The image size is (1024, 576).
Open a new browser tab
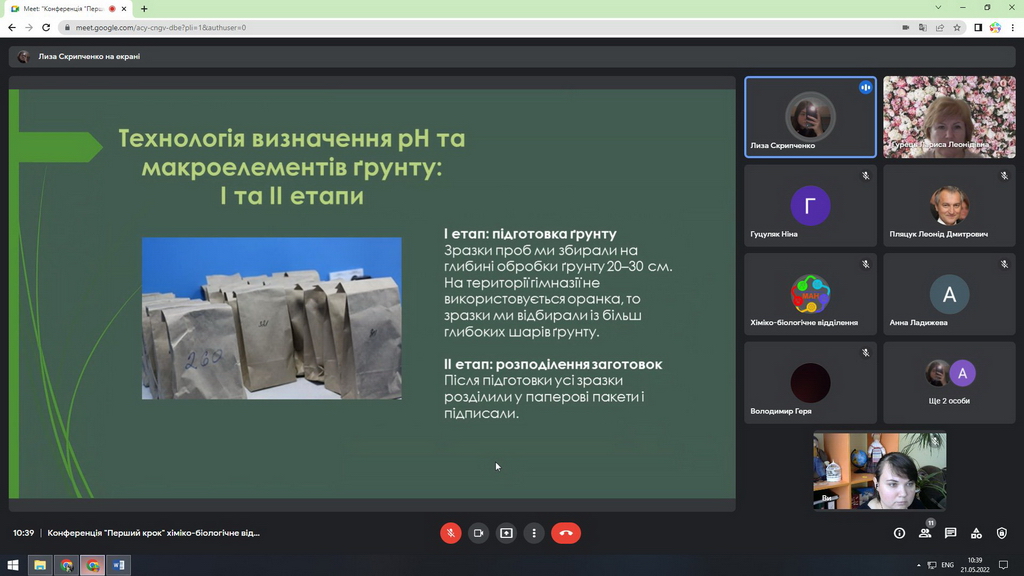(x=144, y=8)
